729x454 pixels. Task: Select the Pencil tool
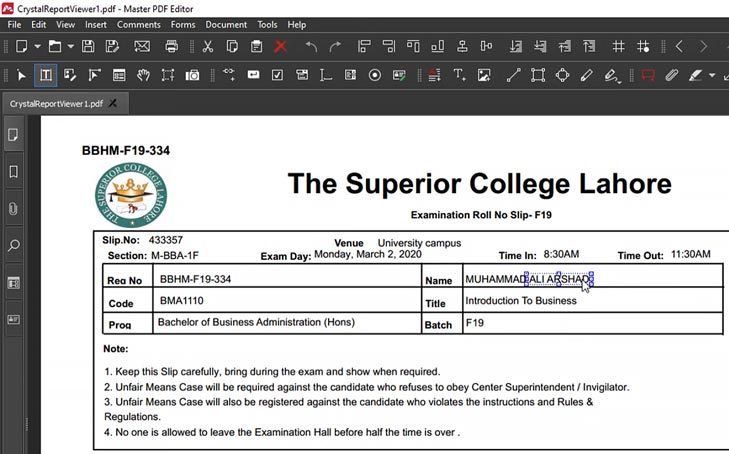click(x=586, y=75)
